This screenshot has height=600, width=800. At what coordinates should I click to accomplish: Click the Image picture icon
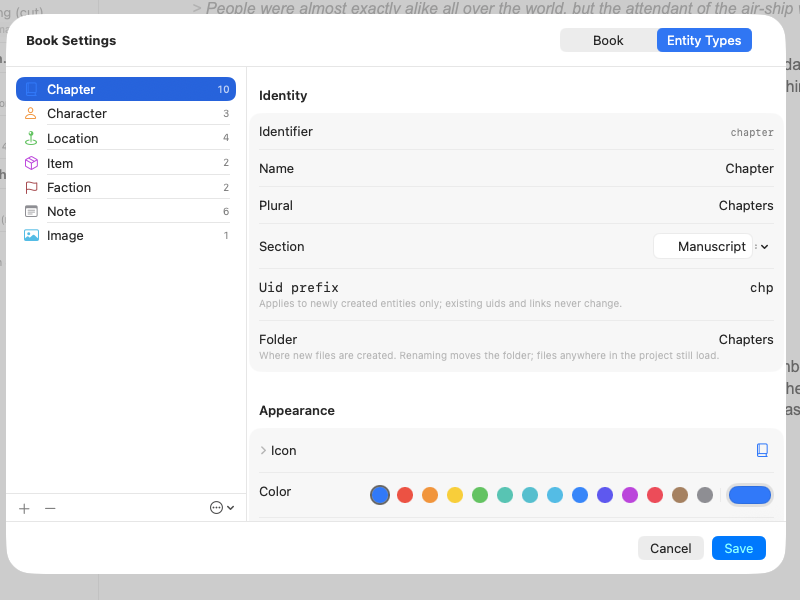31,235
